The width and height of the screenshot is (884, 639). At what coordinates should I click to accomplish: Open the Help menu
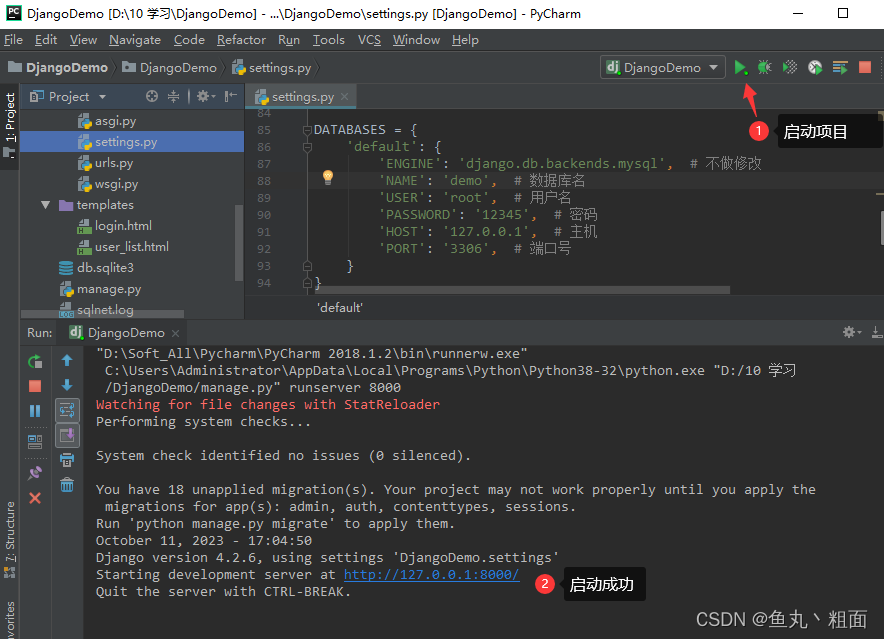465,40
